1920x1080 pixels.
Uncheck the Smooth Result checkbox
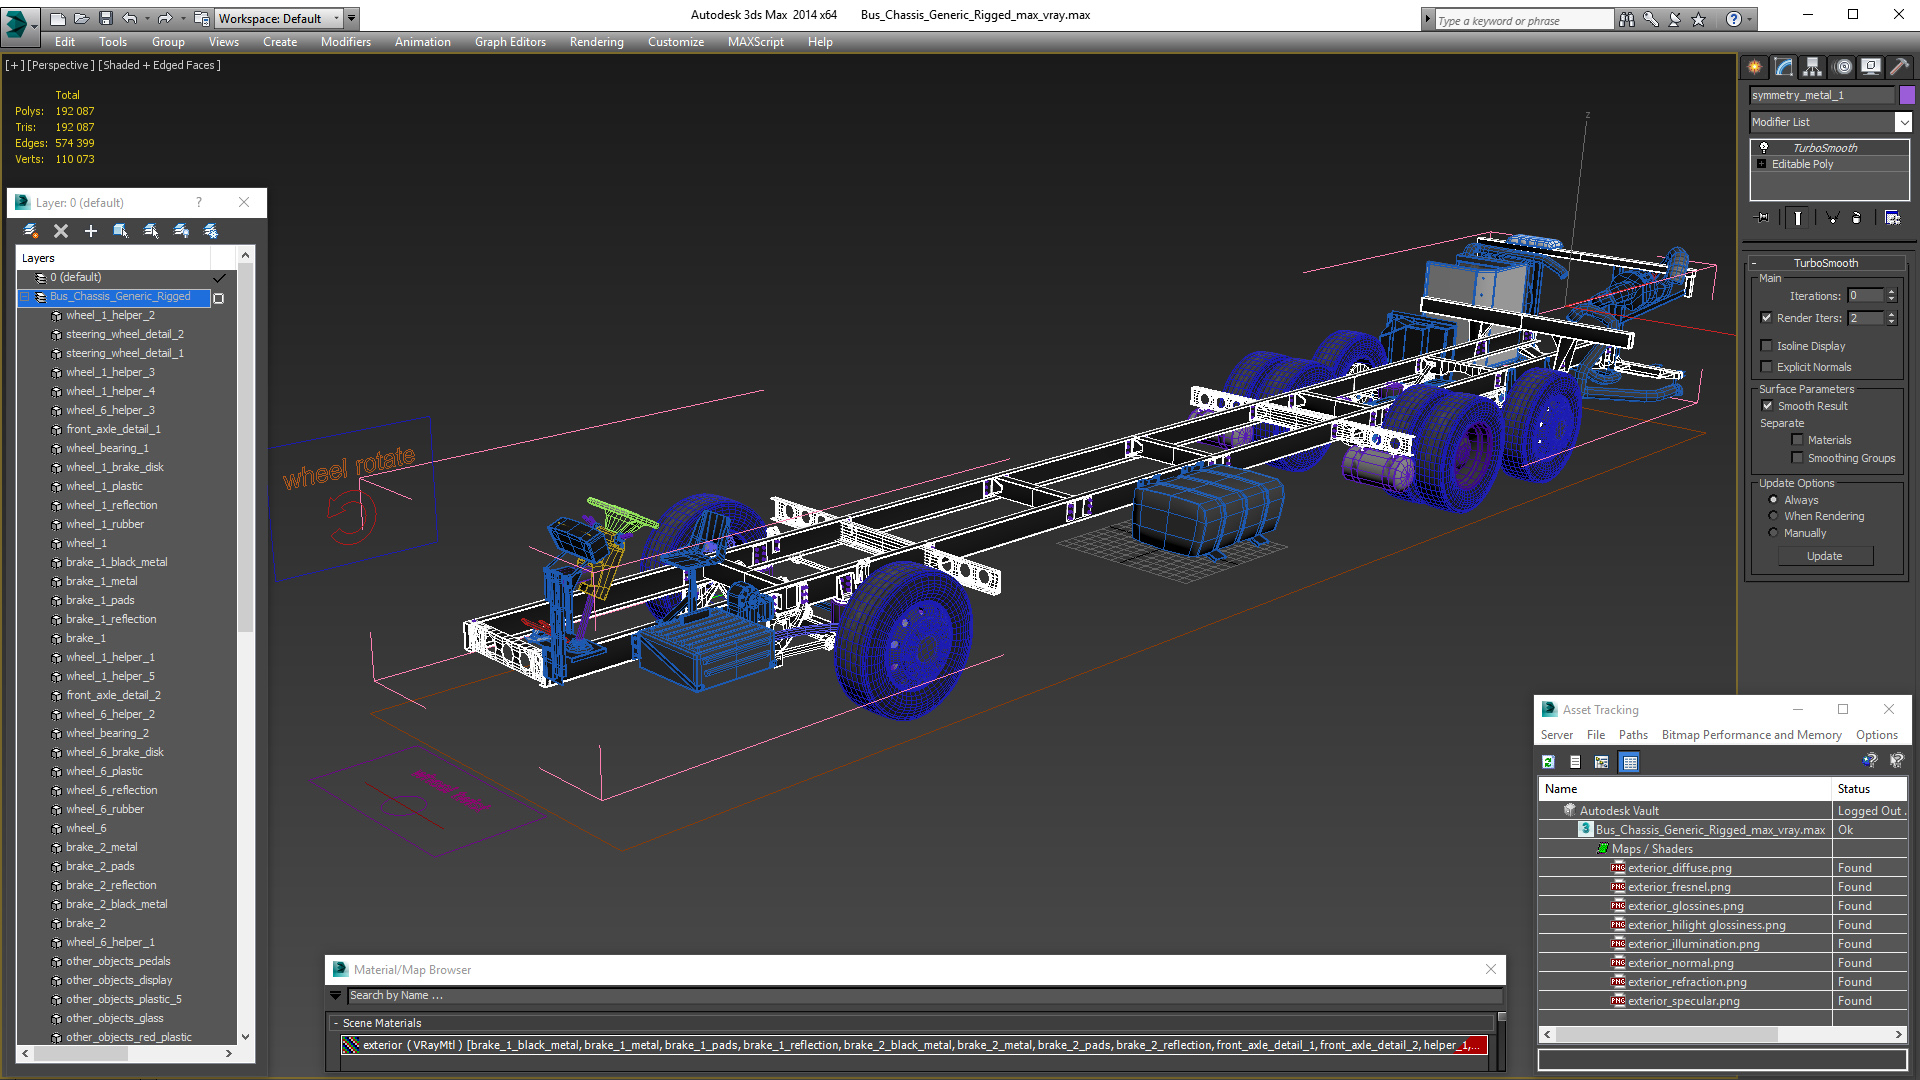[1767, 406]
